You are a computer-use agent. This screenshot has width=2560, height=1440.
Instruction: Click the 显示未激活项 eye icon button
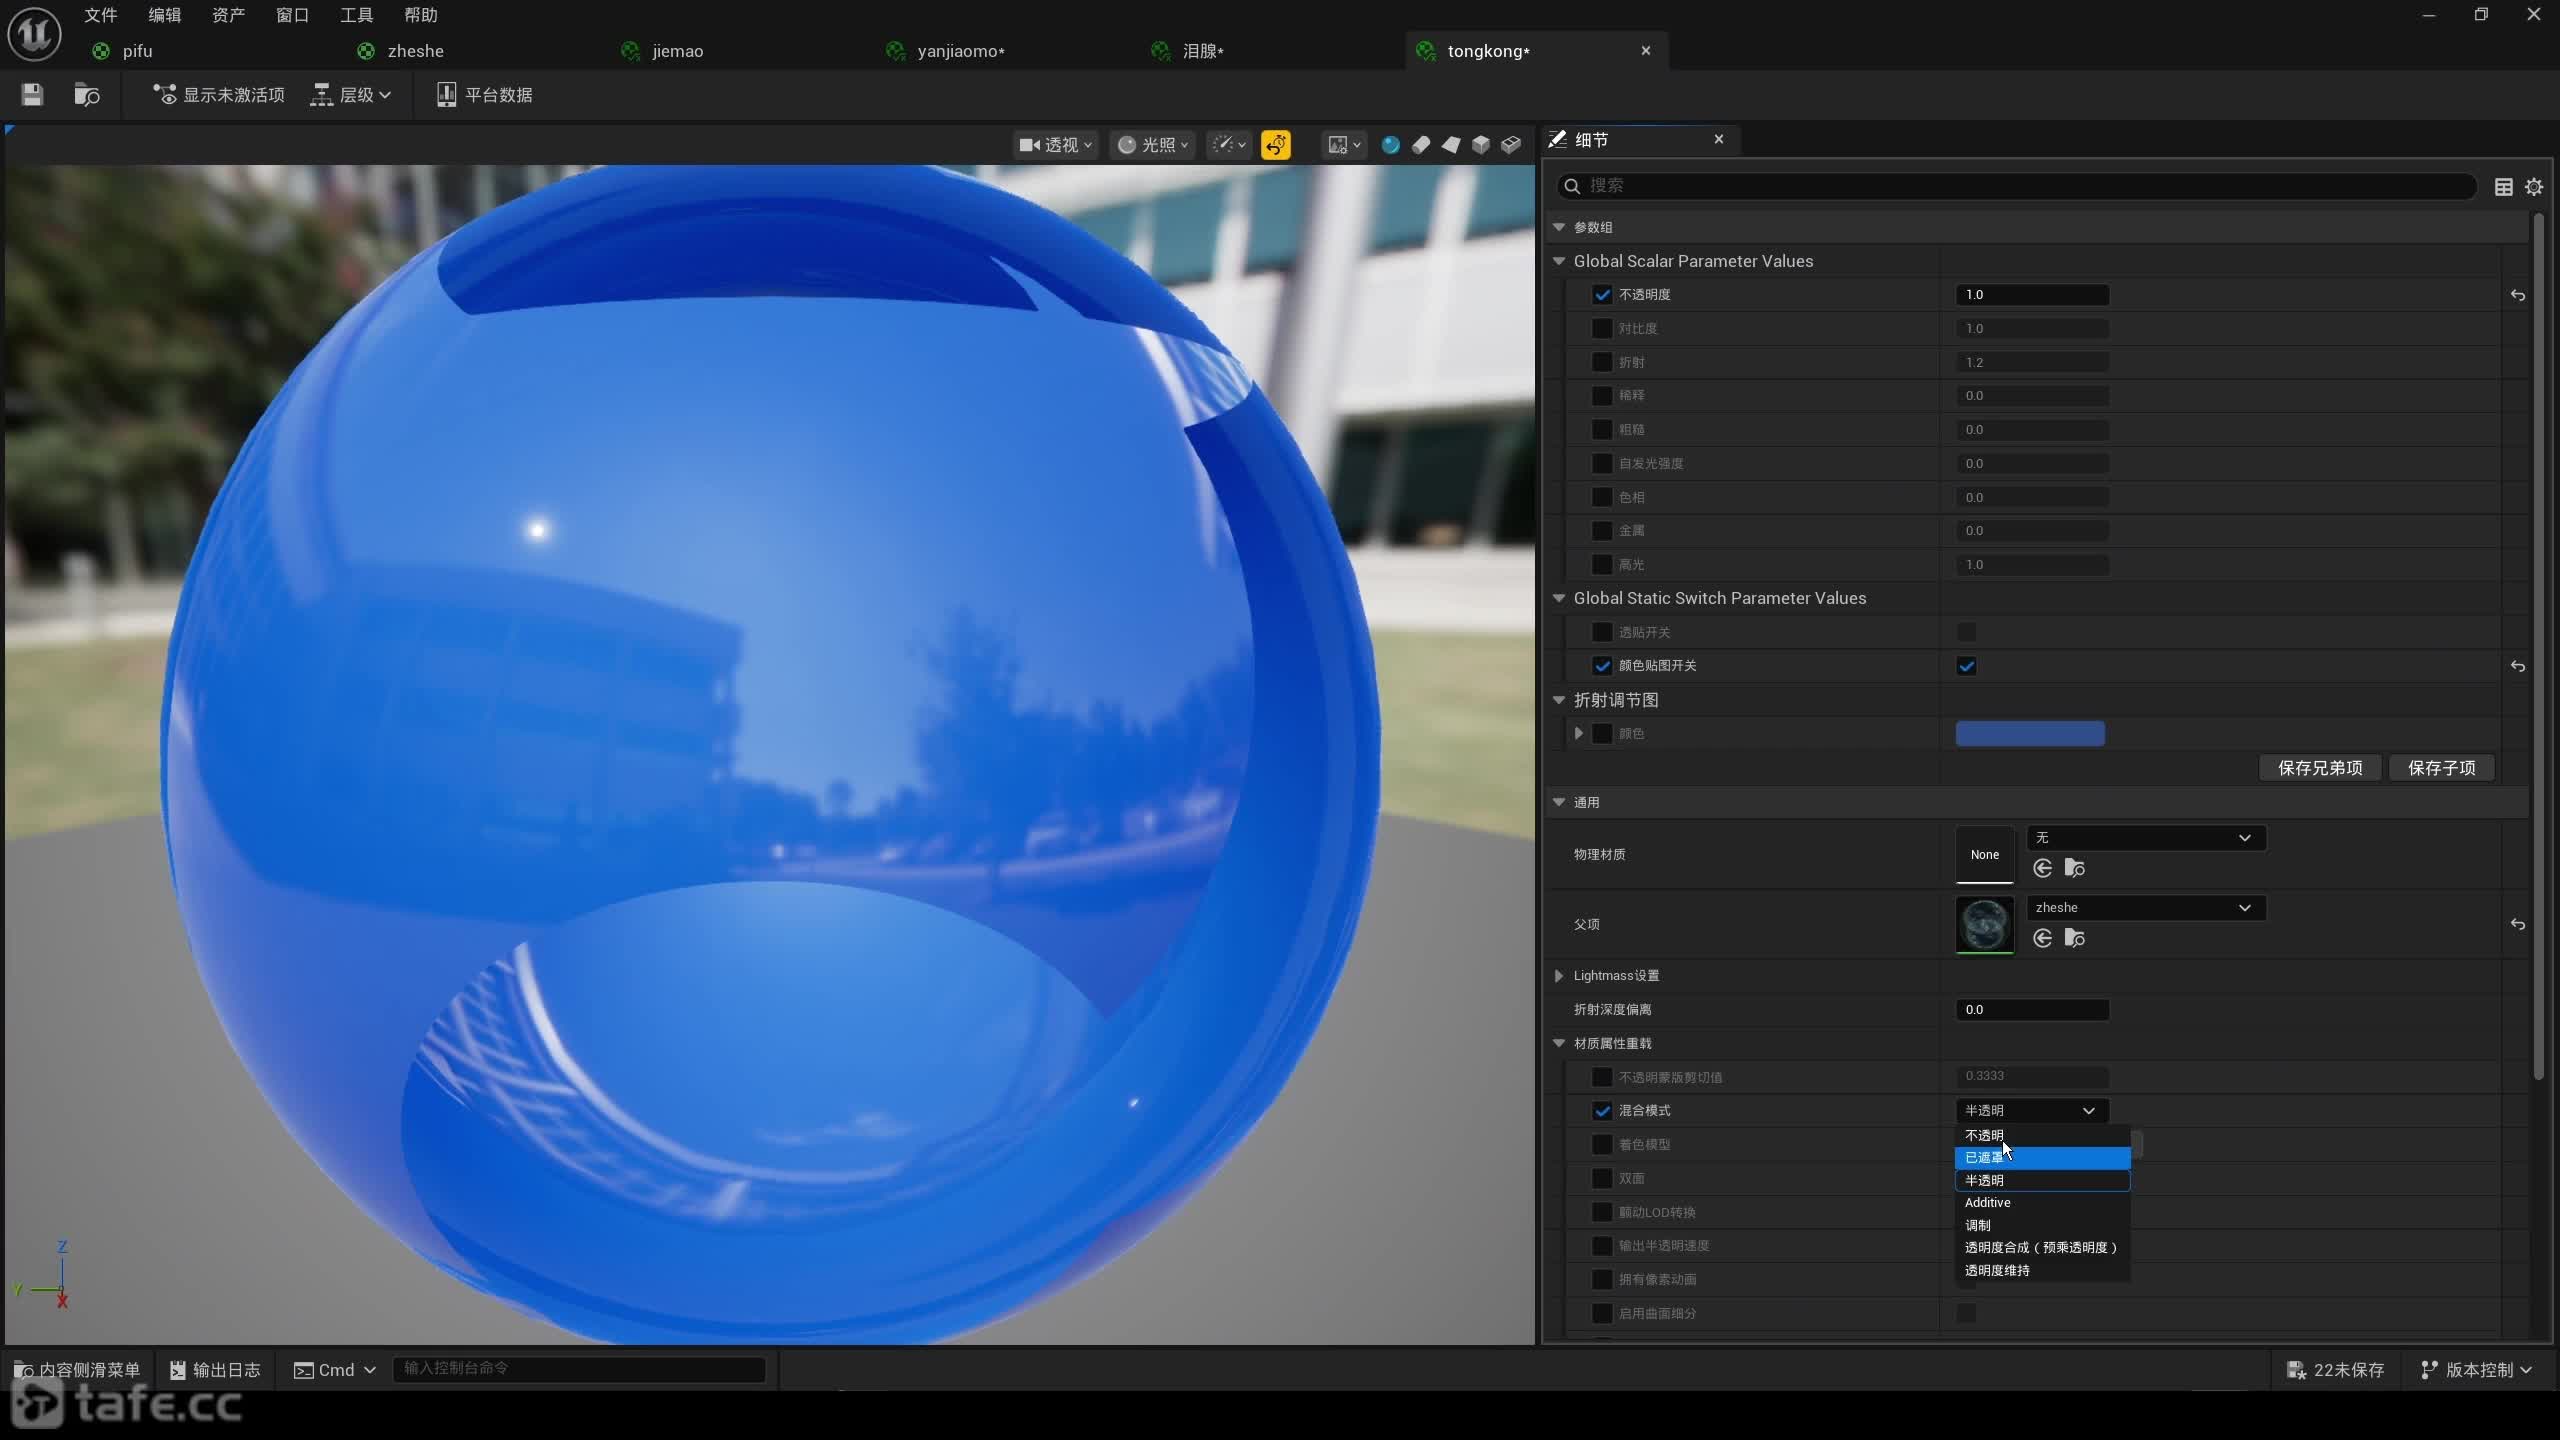click(x=218, y=95)
